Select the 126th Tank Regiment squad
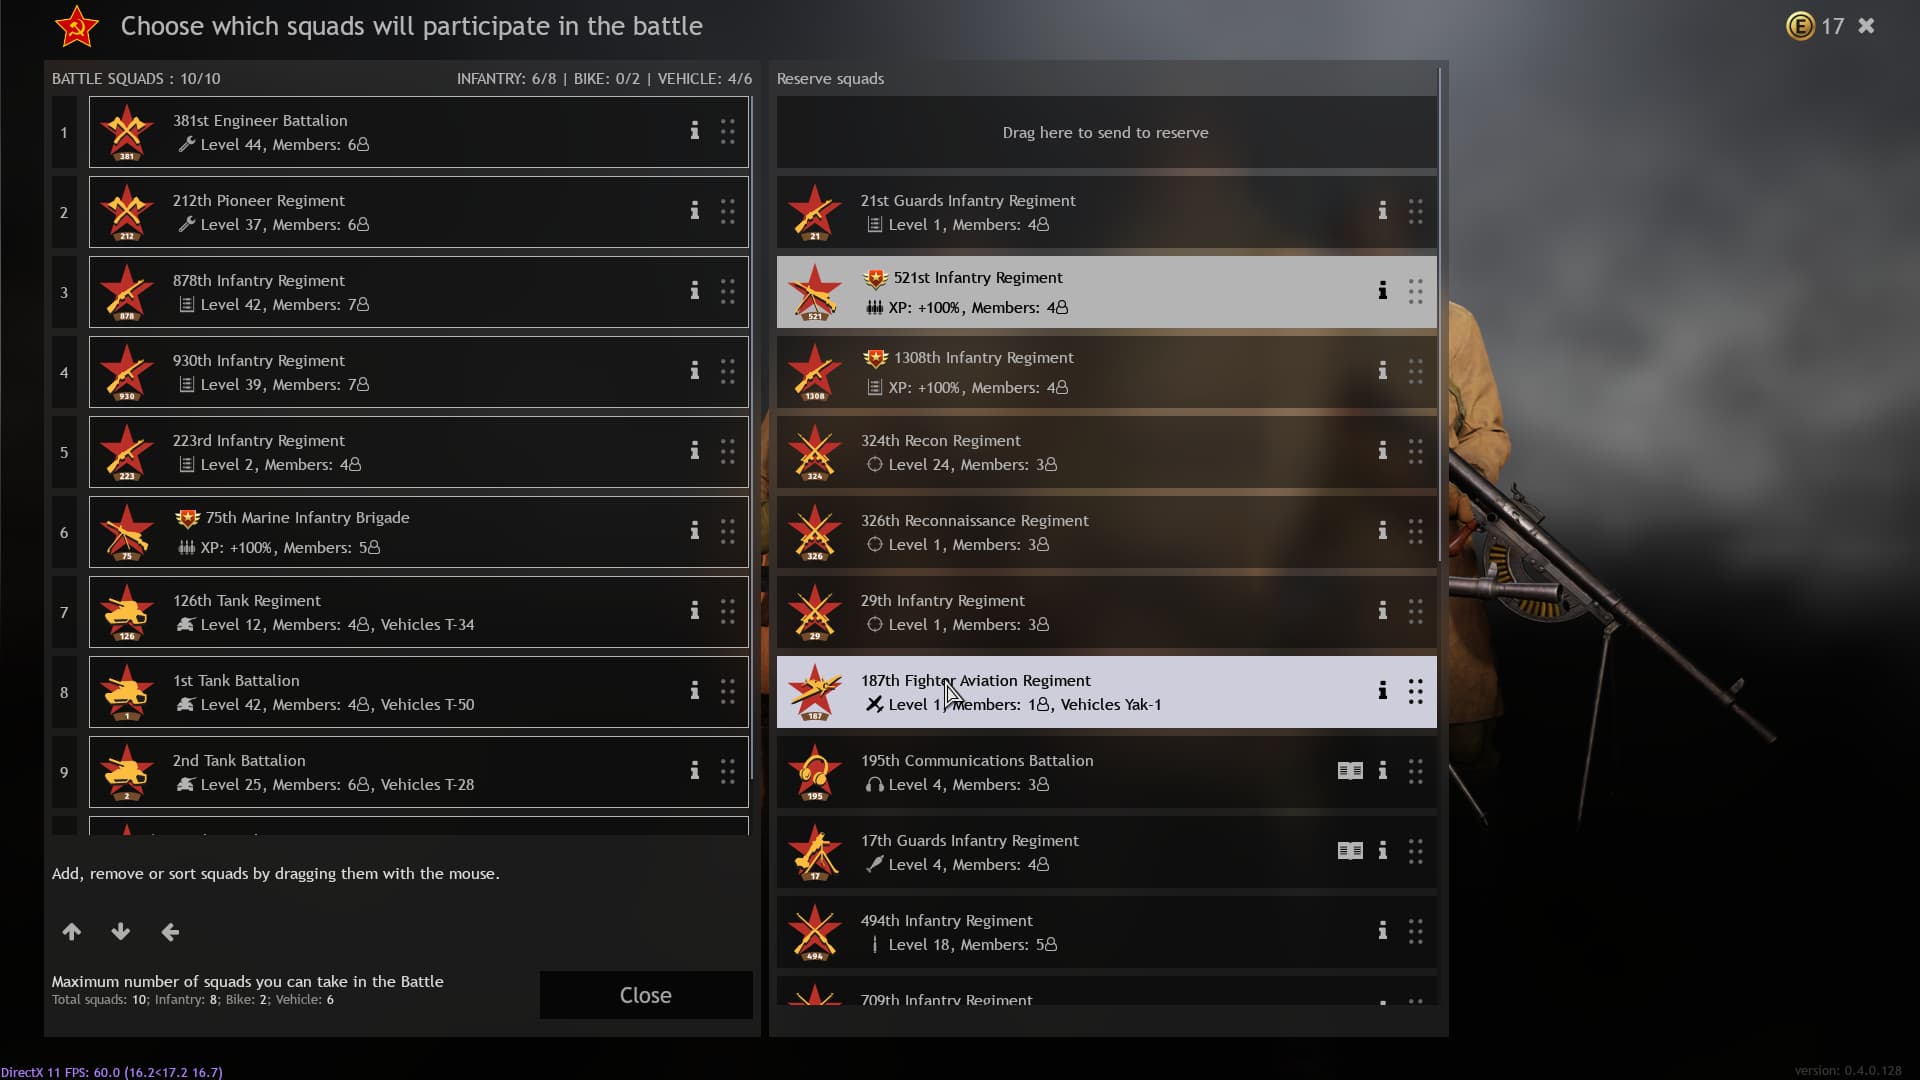 click(419, 612)
